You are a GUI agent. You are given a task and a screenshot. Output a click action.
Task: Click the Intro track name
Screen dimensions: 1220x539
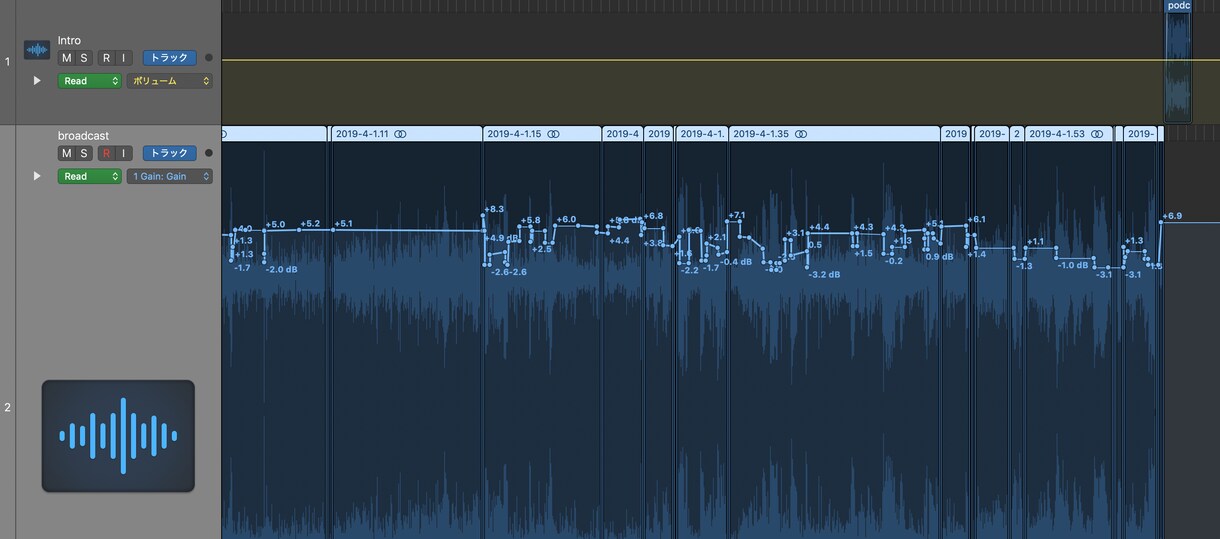point(69,41)
